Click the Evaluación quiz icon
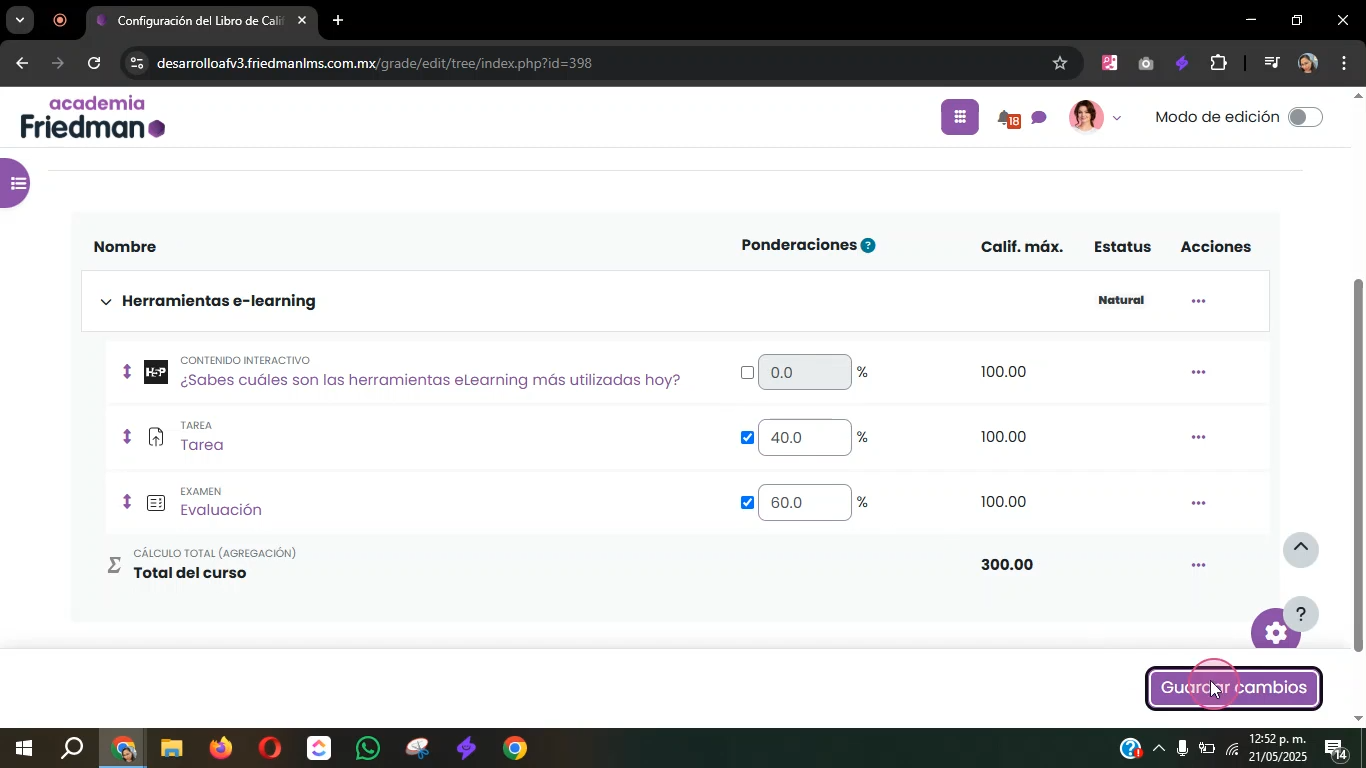 coord(156,503)
